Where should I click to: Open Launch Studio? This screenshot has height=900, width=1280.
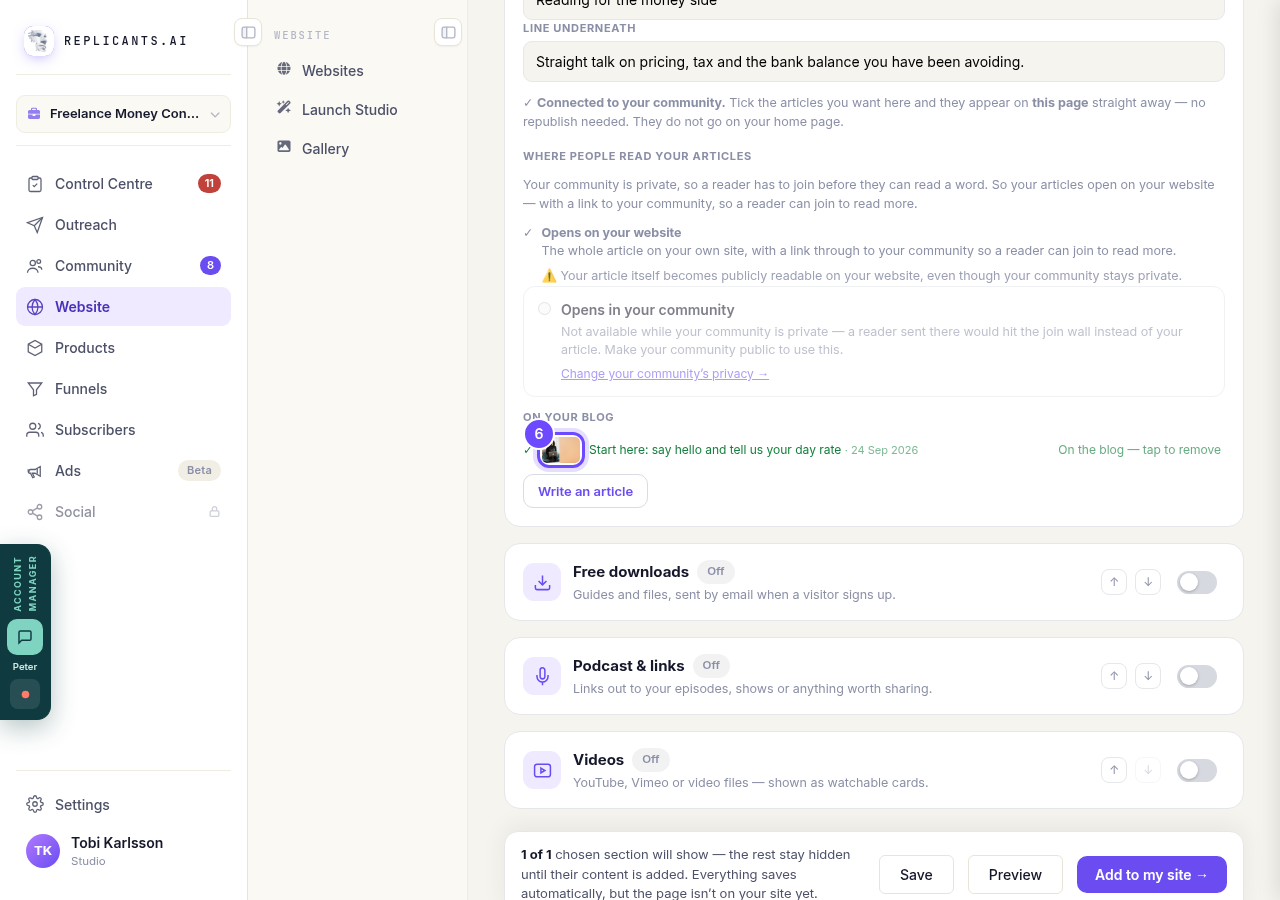[x=357, y=110]
